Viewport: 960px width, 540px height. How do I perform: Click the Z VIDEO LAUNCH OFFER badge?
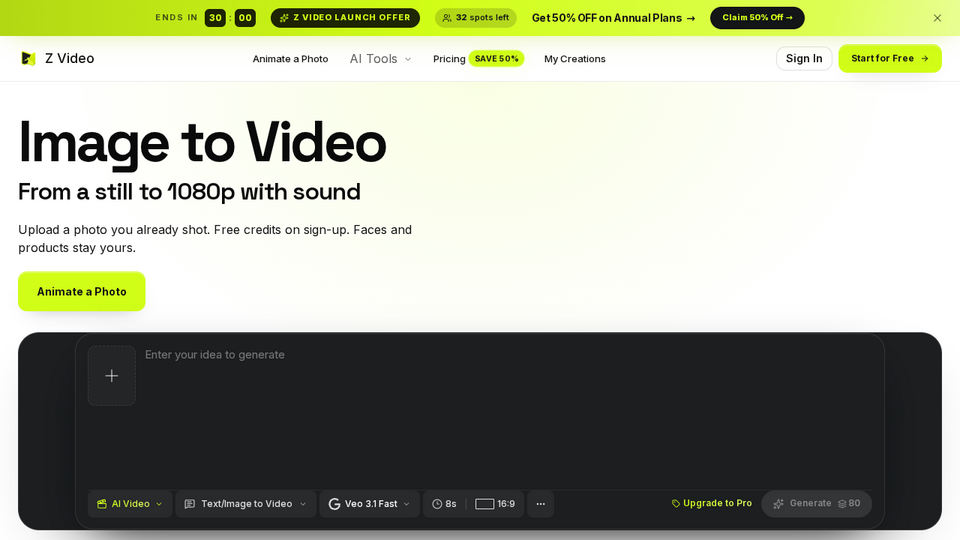[345, 18]
